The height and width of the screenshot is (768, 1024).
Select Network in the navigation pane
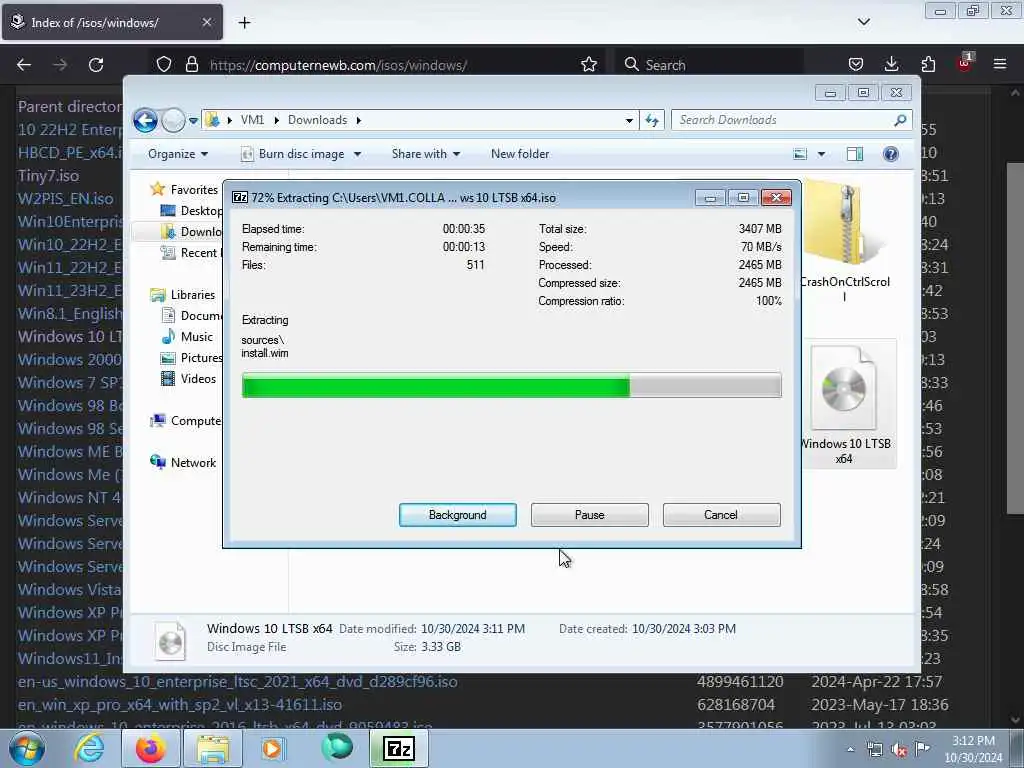[183, 462]
